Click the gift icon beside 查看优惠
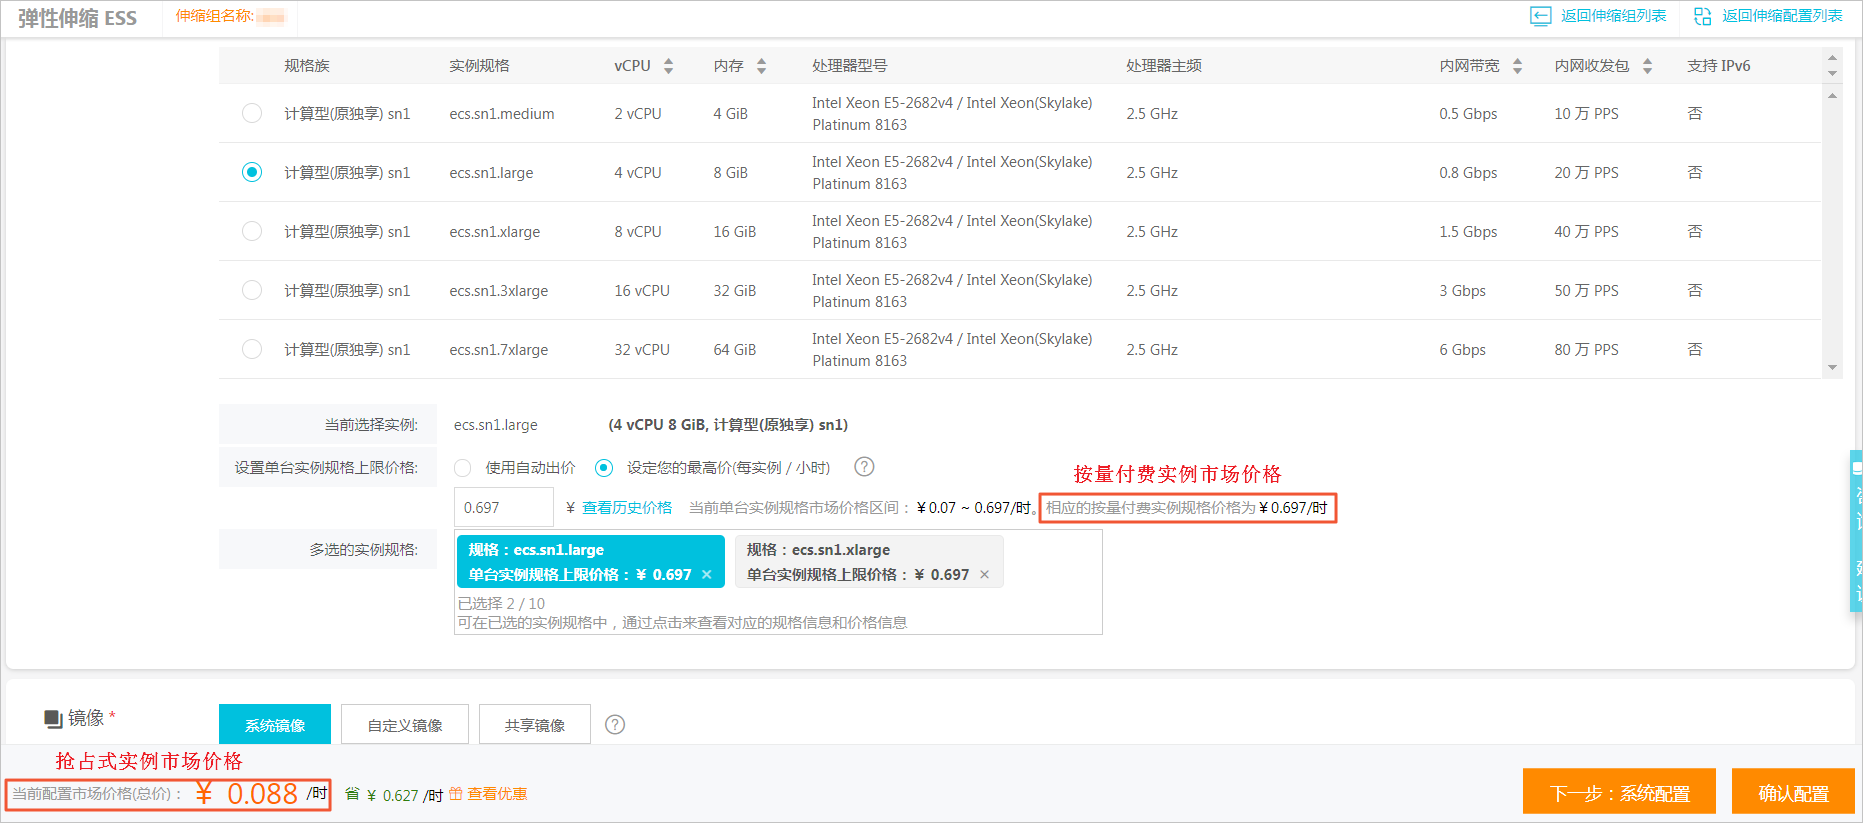Image resolution: width=1863 pixels, height=823 pixels. pyautogui.click(x=456, y=794)
